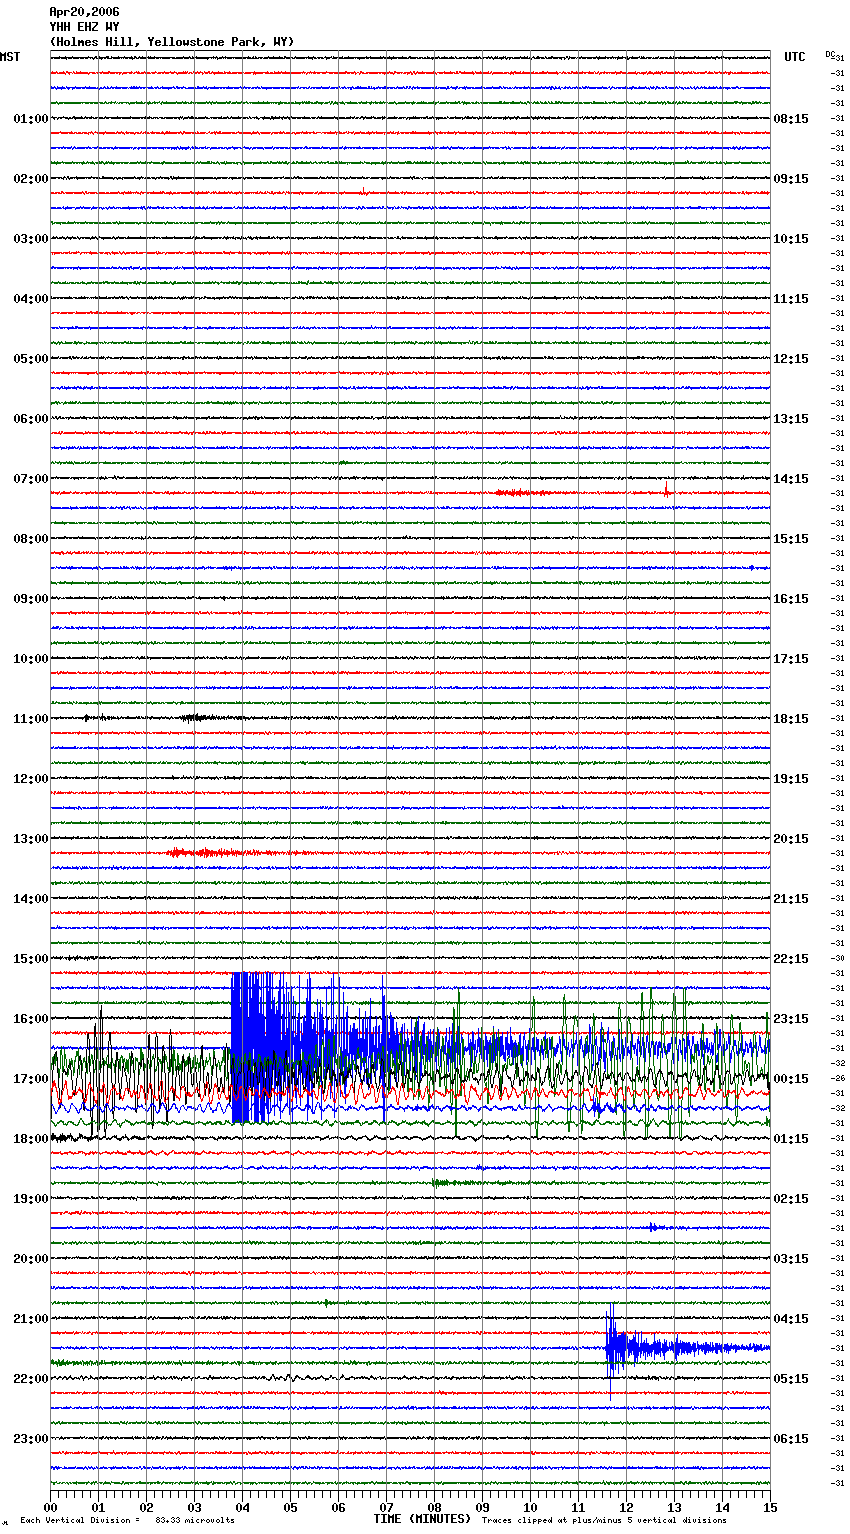Select the 18:00 MST time label
Viewport: 850px width, 1534px height.
point(31,1139)
